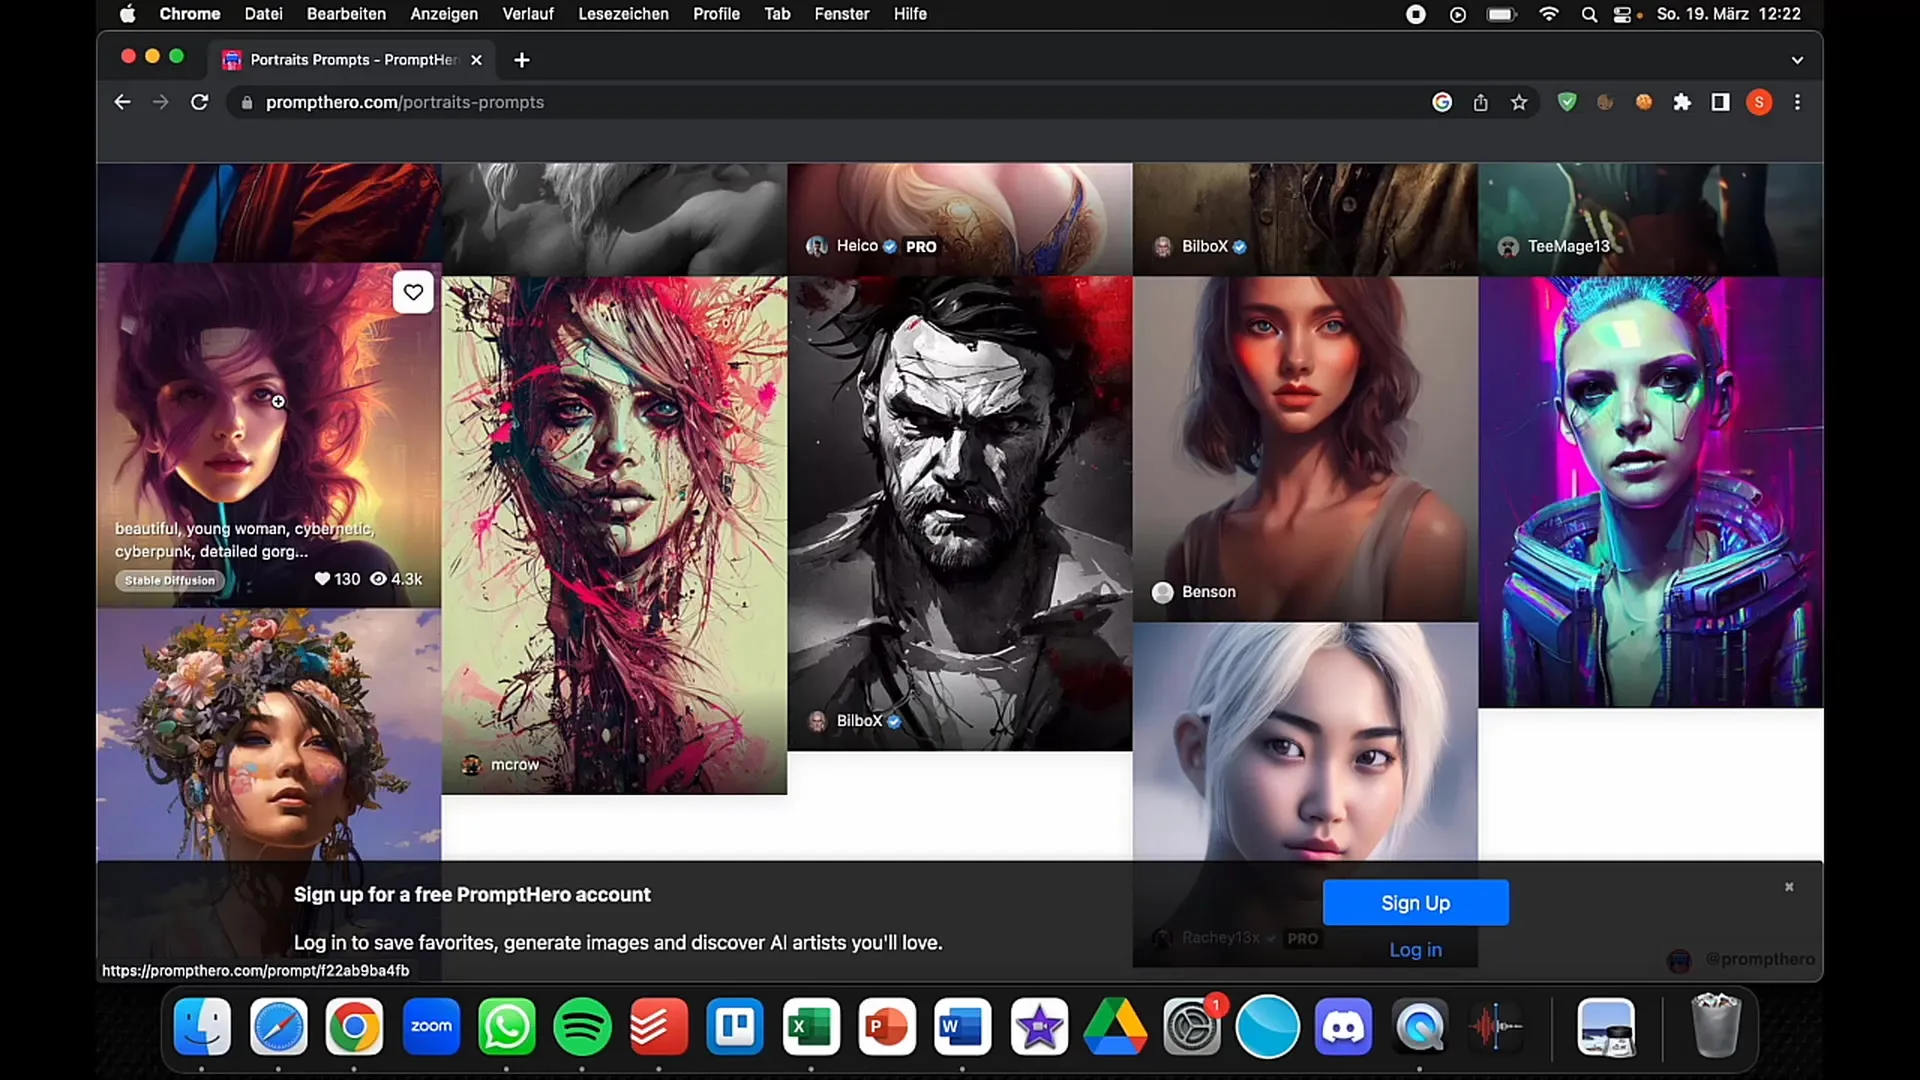The height and width of the screenshot is (1080, 1920).
Task: Close the Portraits Prompts tab
Action: 476,60
